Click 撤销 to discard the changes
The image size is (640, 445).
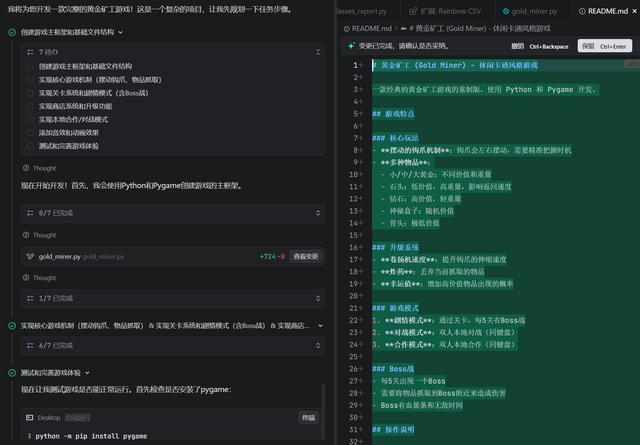[x=517, y=46]
